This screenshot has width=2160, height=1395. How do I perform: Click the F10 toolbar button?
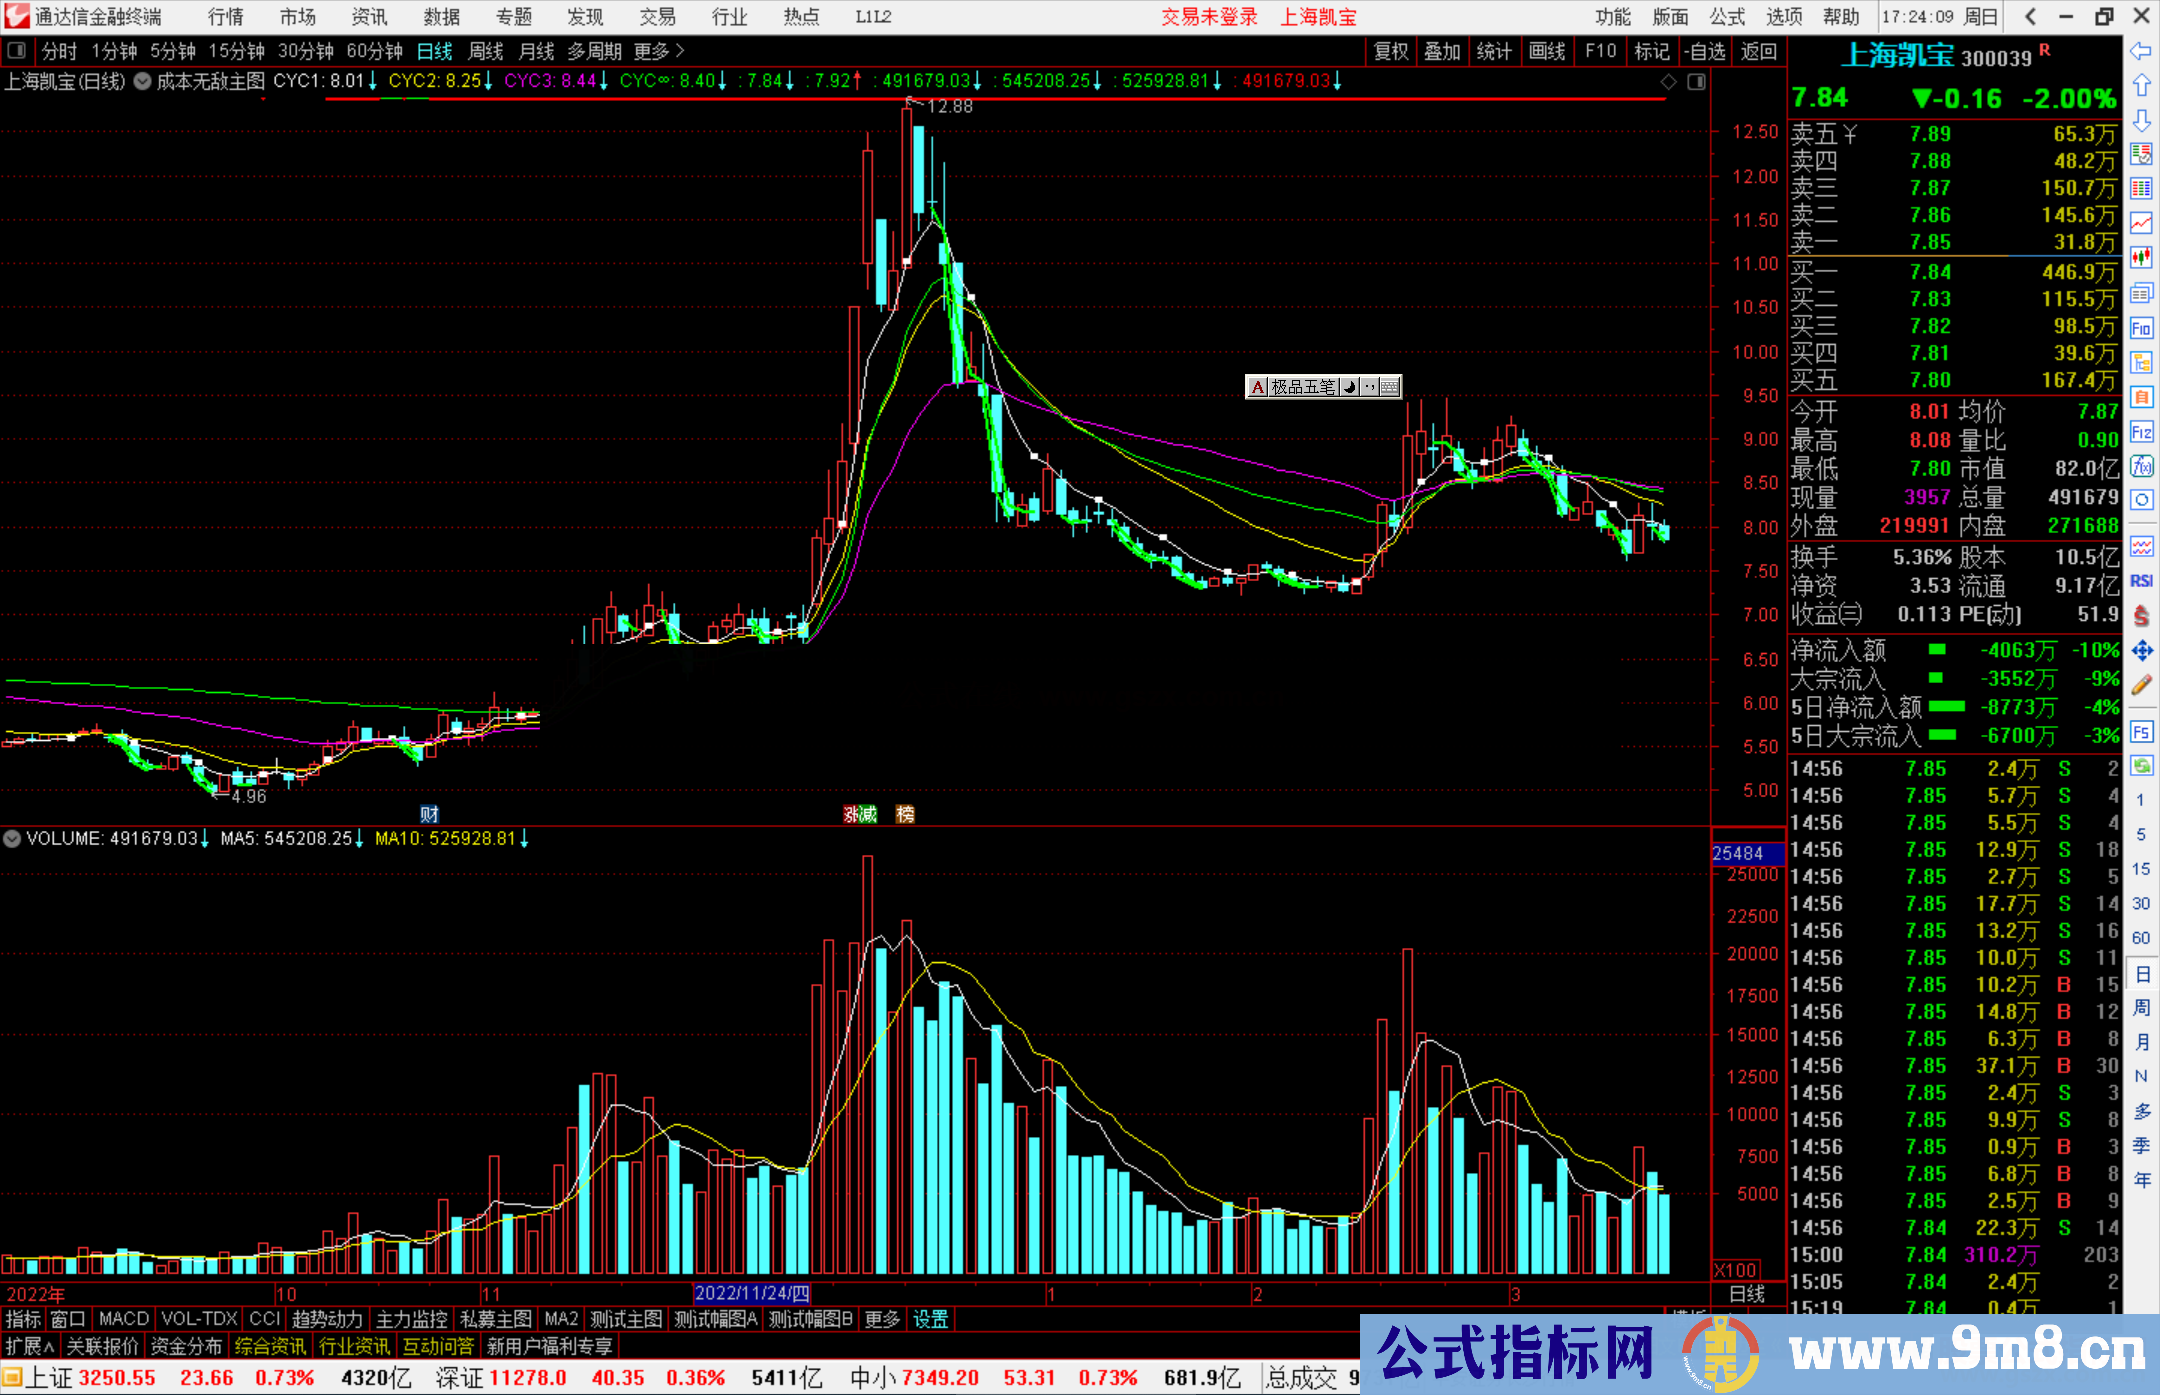coord(1601,51)
